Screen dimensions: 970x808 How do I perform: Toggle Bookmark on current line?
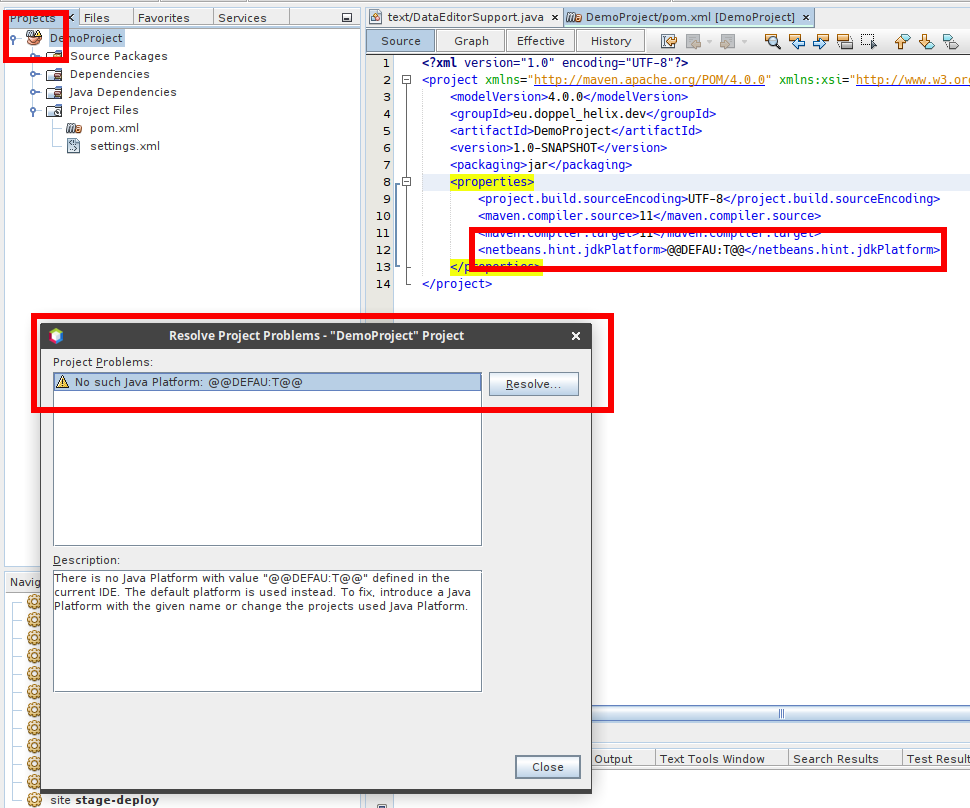[951, 41]
